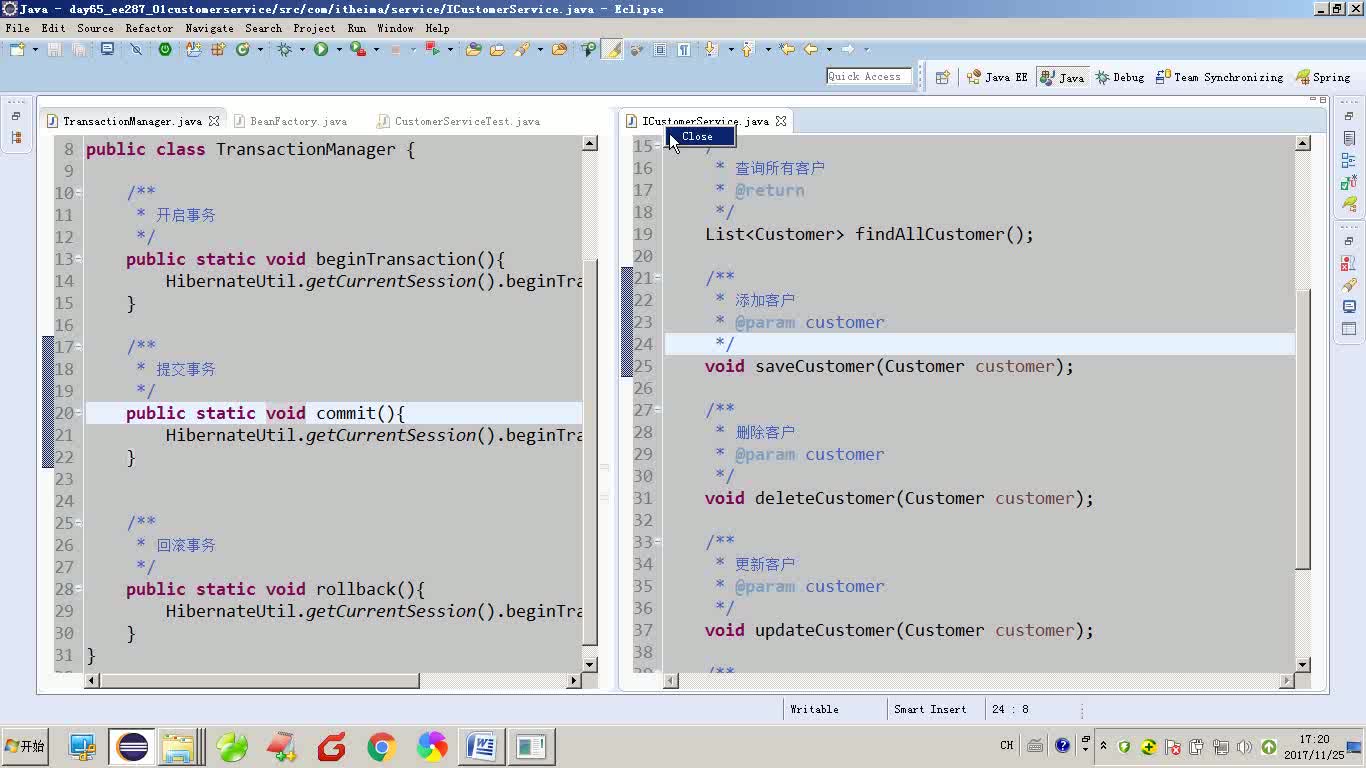
Task: Open the Previous Annotation dropdown arrow
Action: tap(767, 49)
